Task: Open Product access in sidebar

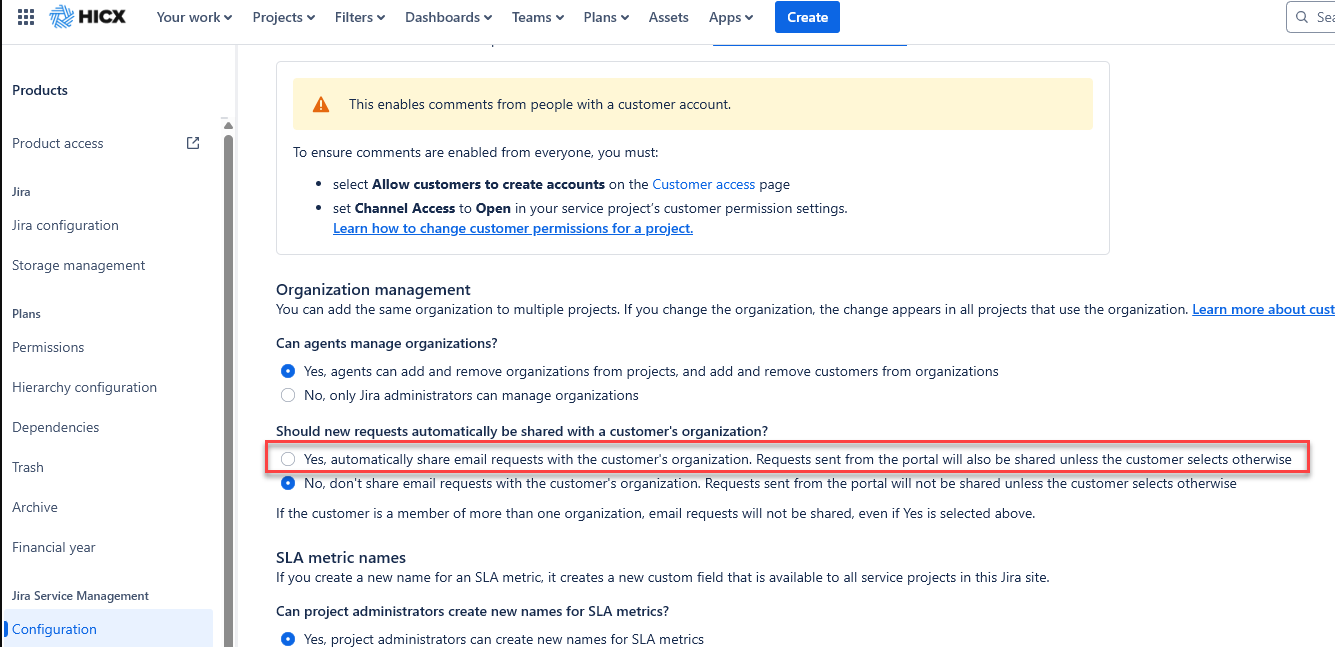Action: click(x=58, y=143)
